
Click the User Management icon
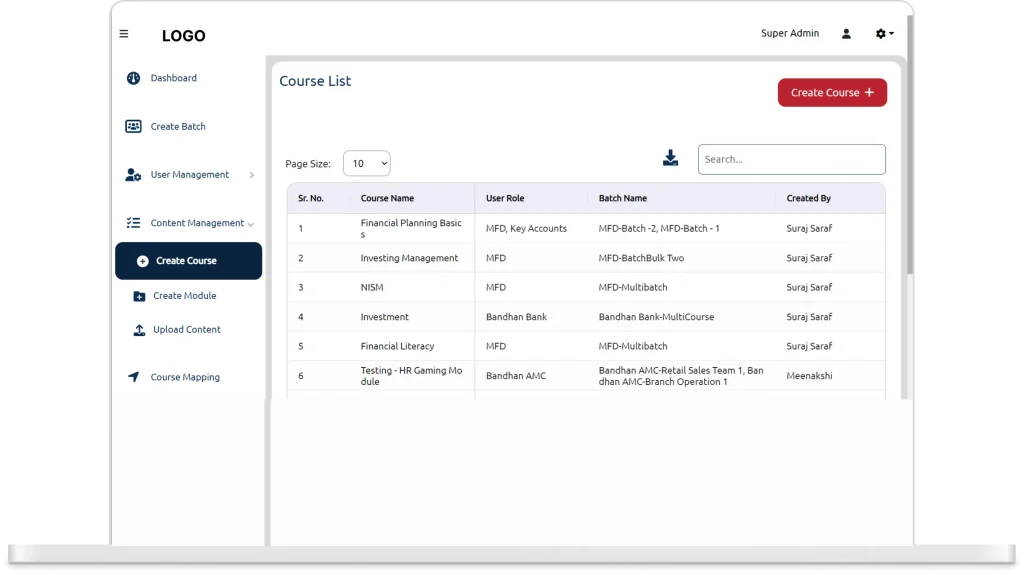click(x=133, y=175)
